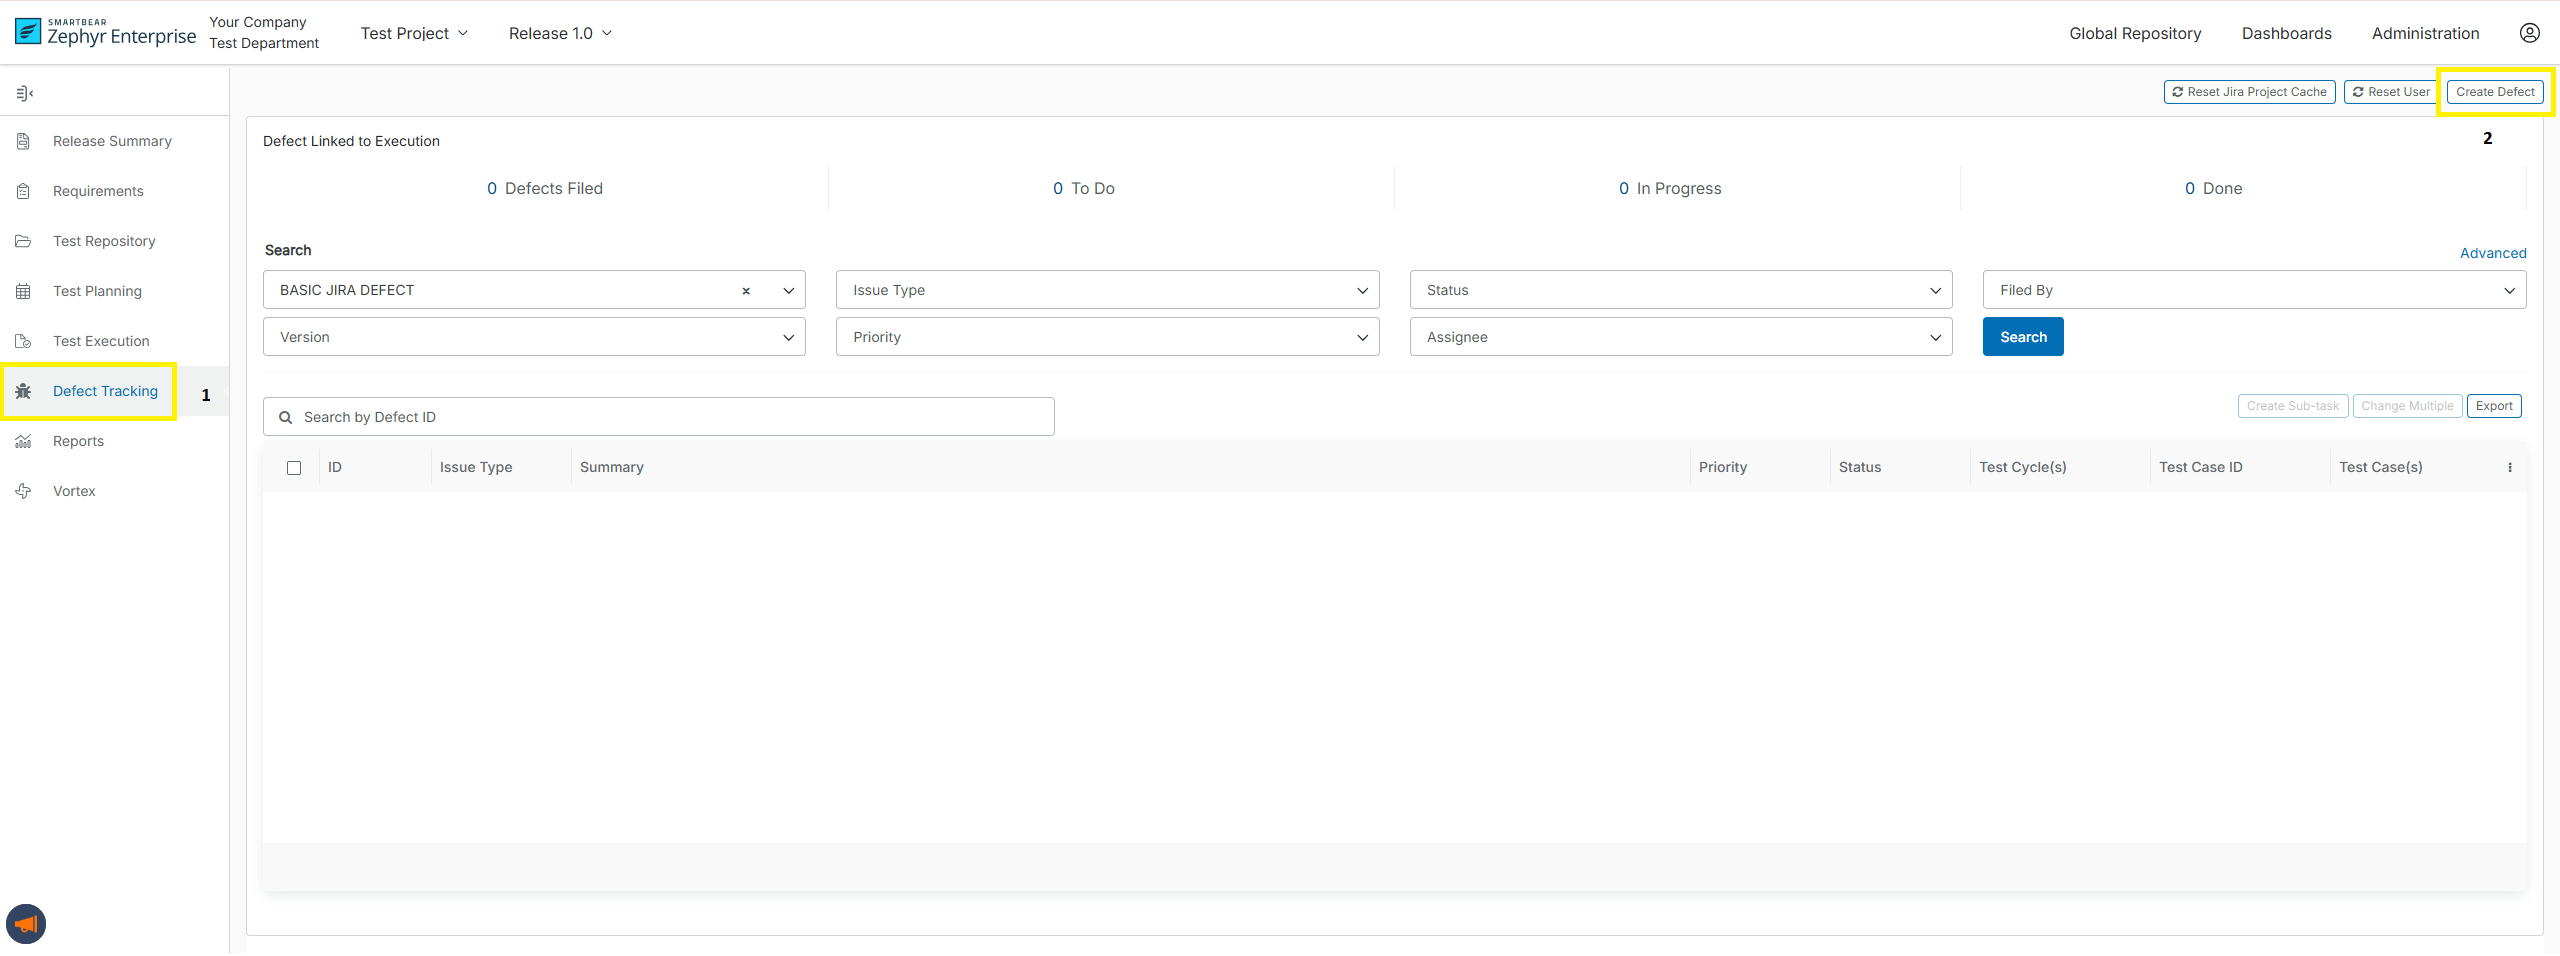Open the column options three-dot icon
Screen dimensions: 2560x956
coord(2511,467)
